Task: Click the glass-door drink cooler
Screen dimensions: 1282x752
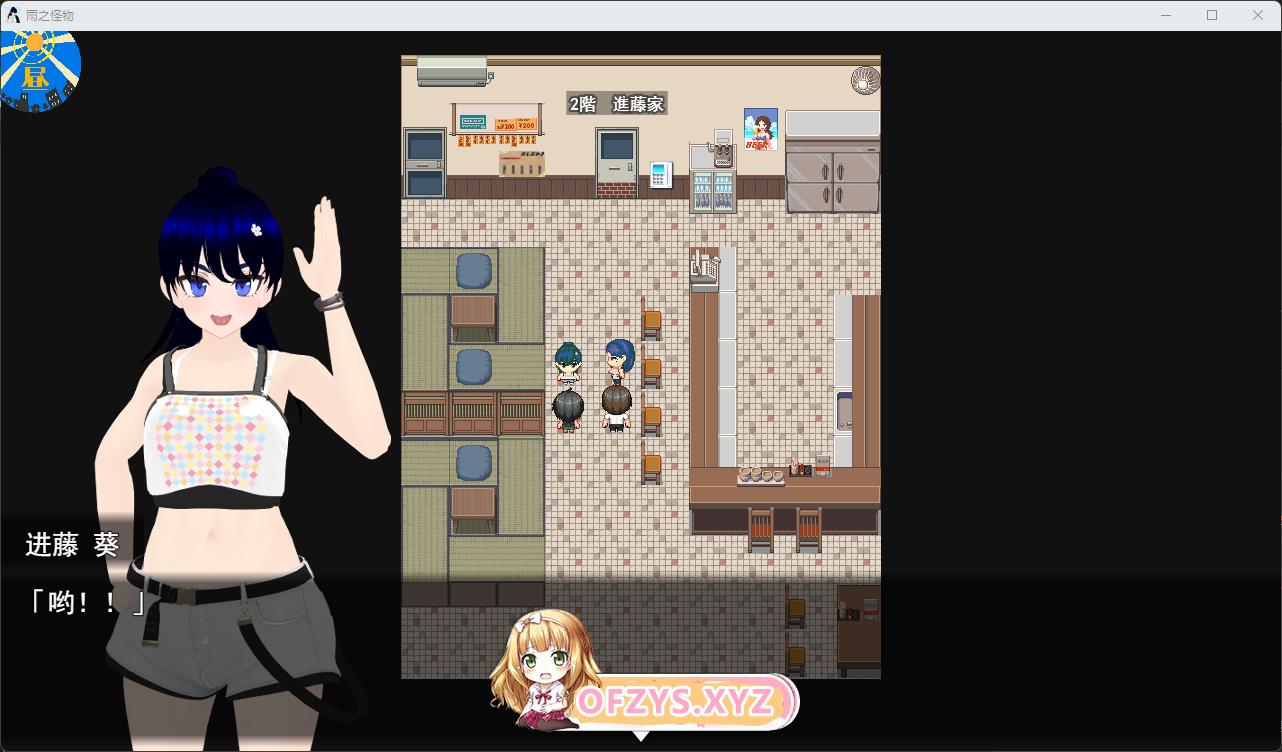Action: tap(713, 190)
